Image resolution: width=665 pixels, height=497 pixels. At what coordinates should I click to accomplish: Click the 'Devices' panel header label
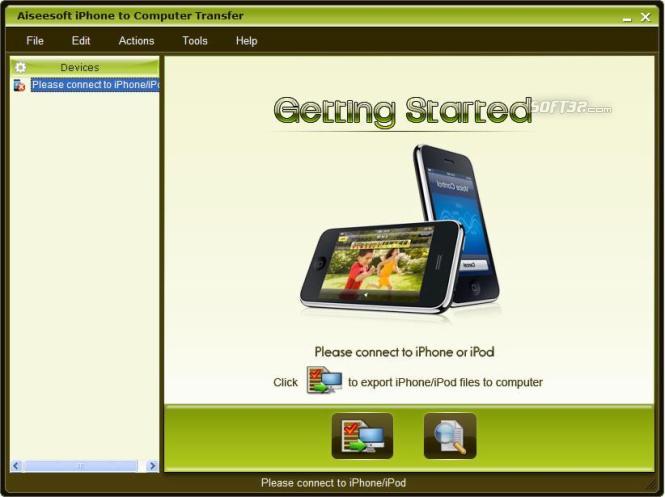(x=80, y=67)
